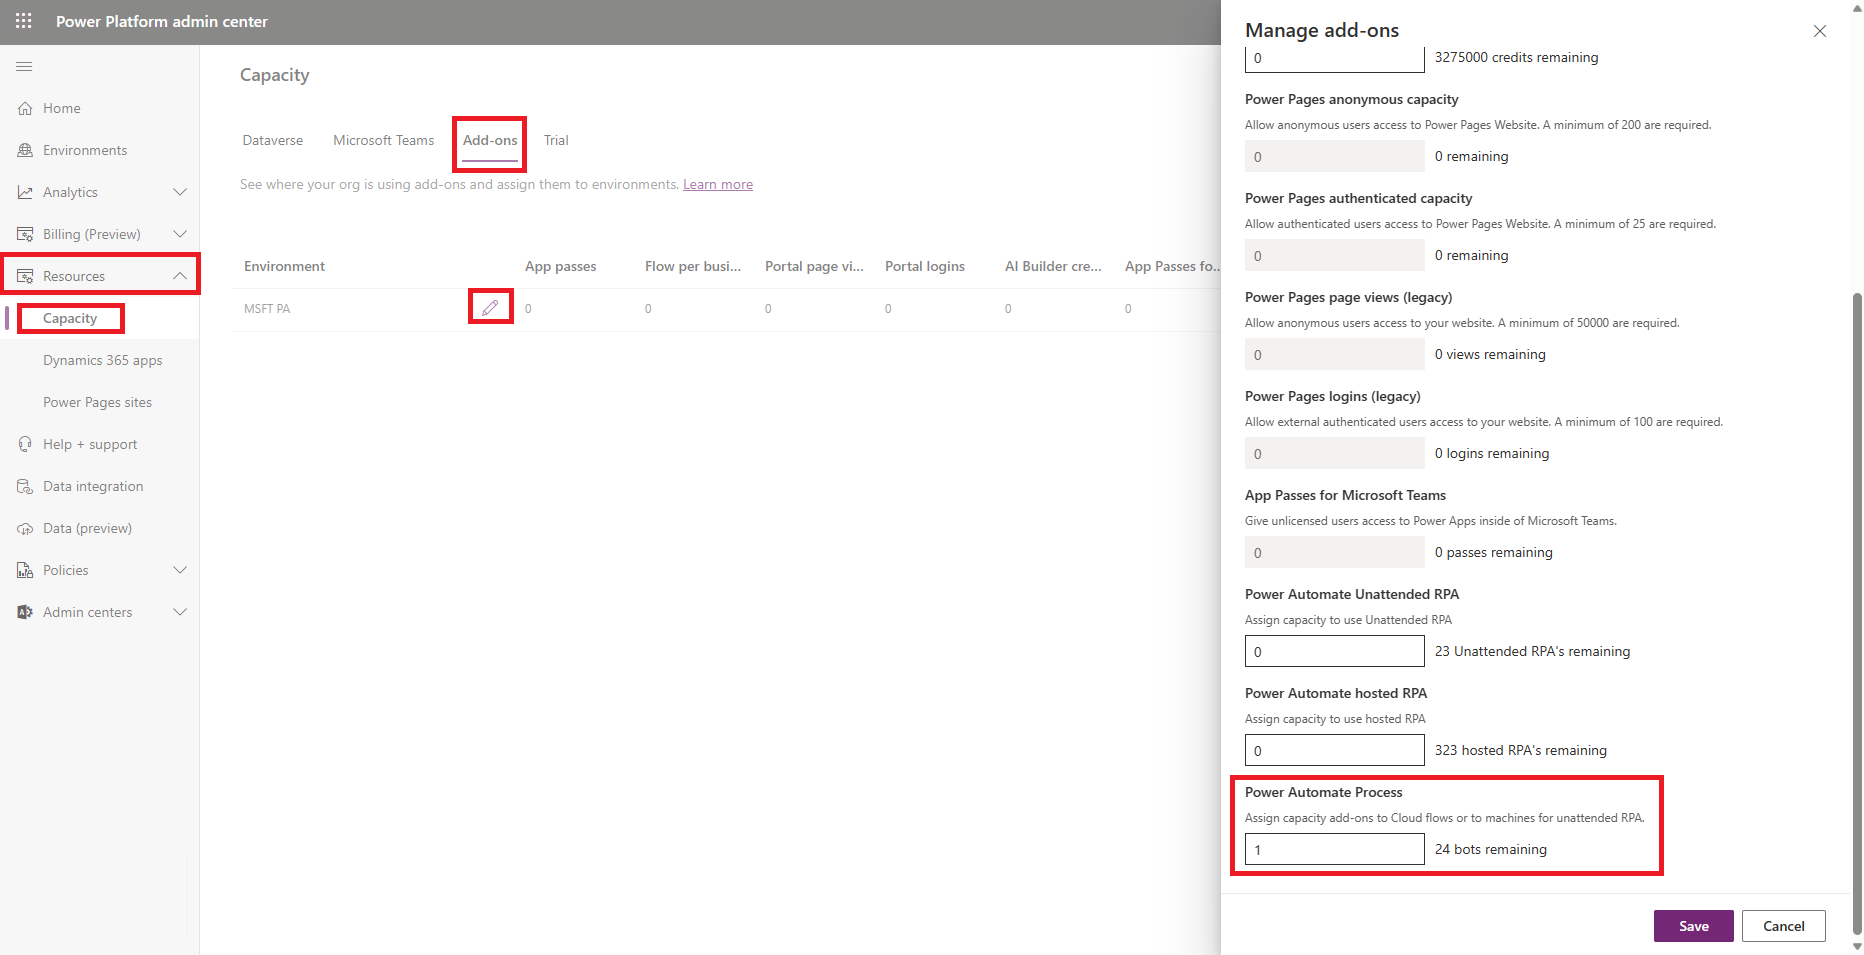Collapse the Resources section chevron
The image size is (1864, 955).
(180, 276)
